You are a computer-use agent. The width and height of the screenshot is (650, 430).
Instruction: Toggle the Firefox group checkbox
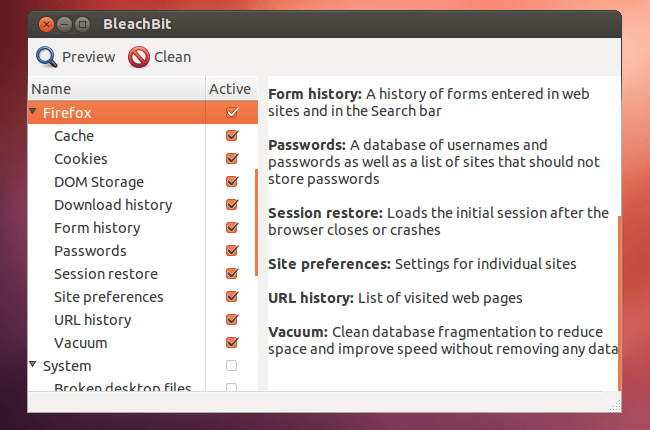click(x=232, y=112)
